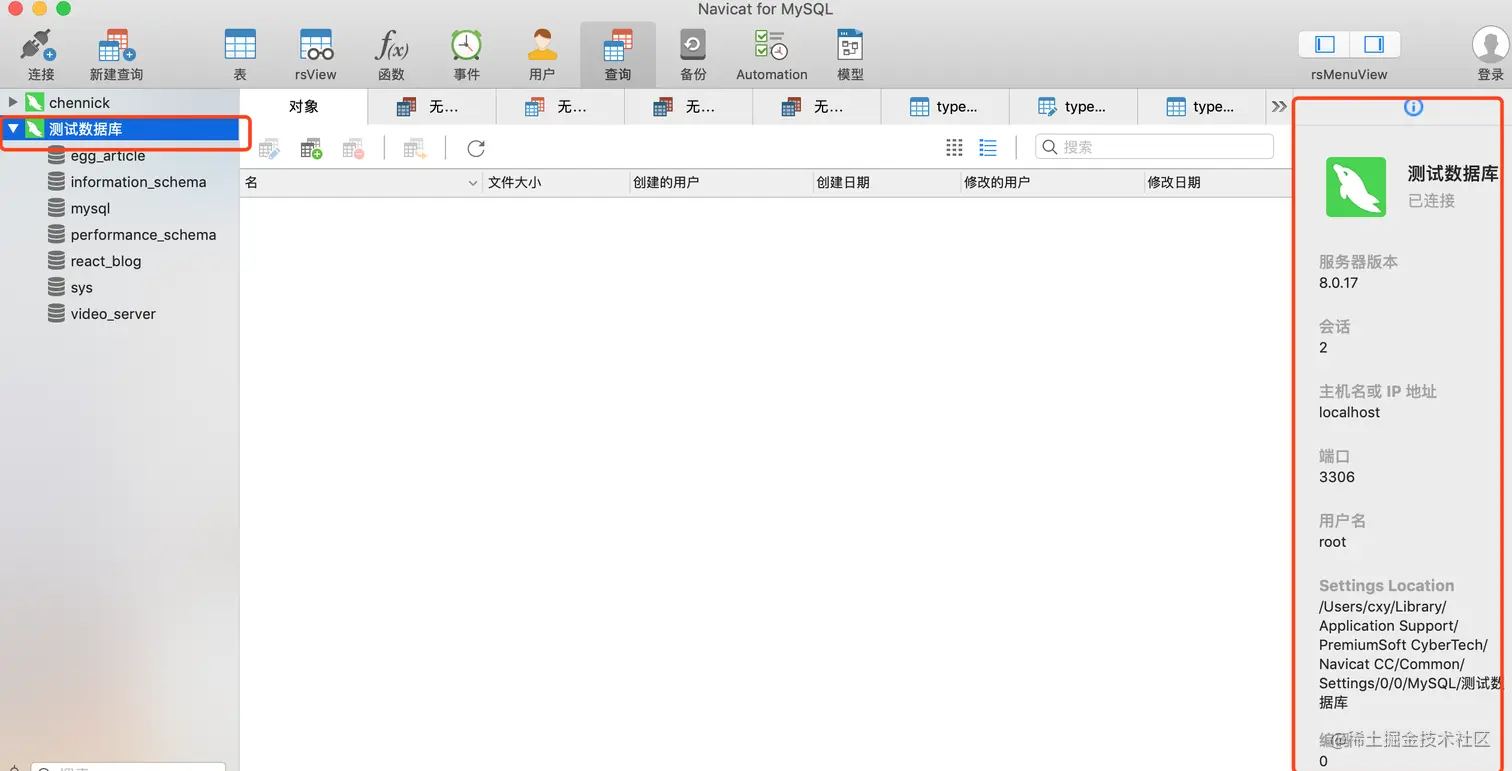Click the export query arrow icon
The image size is (1512, 771).
(415, 149)
